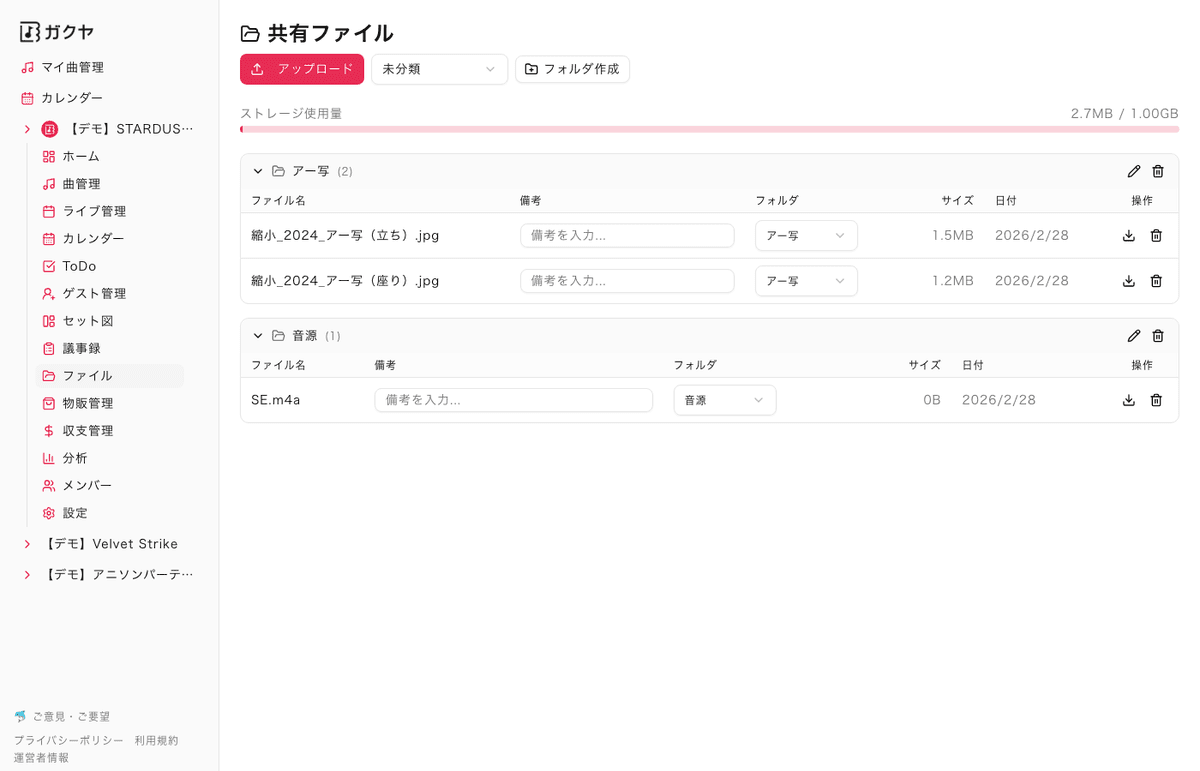Download the SE.m4a file
Image resolution: width=1200 pixels, height=771 pixels.
click(1129, 399)
